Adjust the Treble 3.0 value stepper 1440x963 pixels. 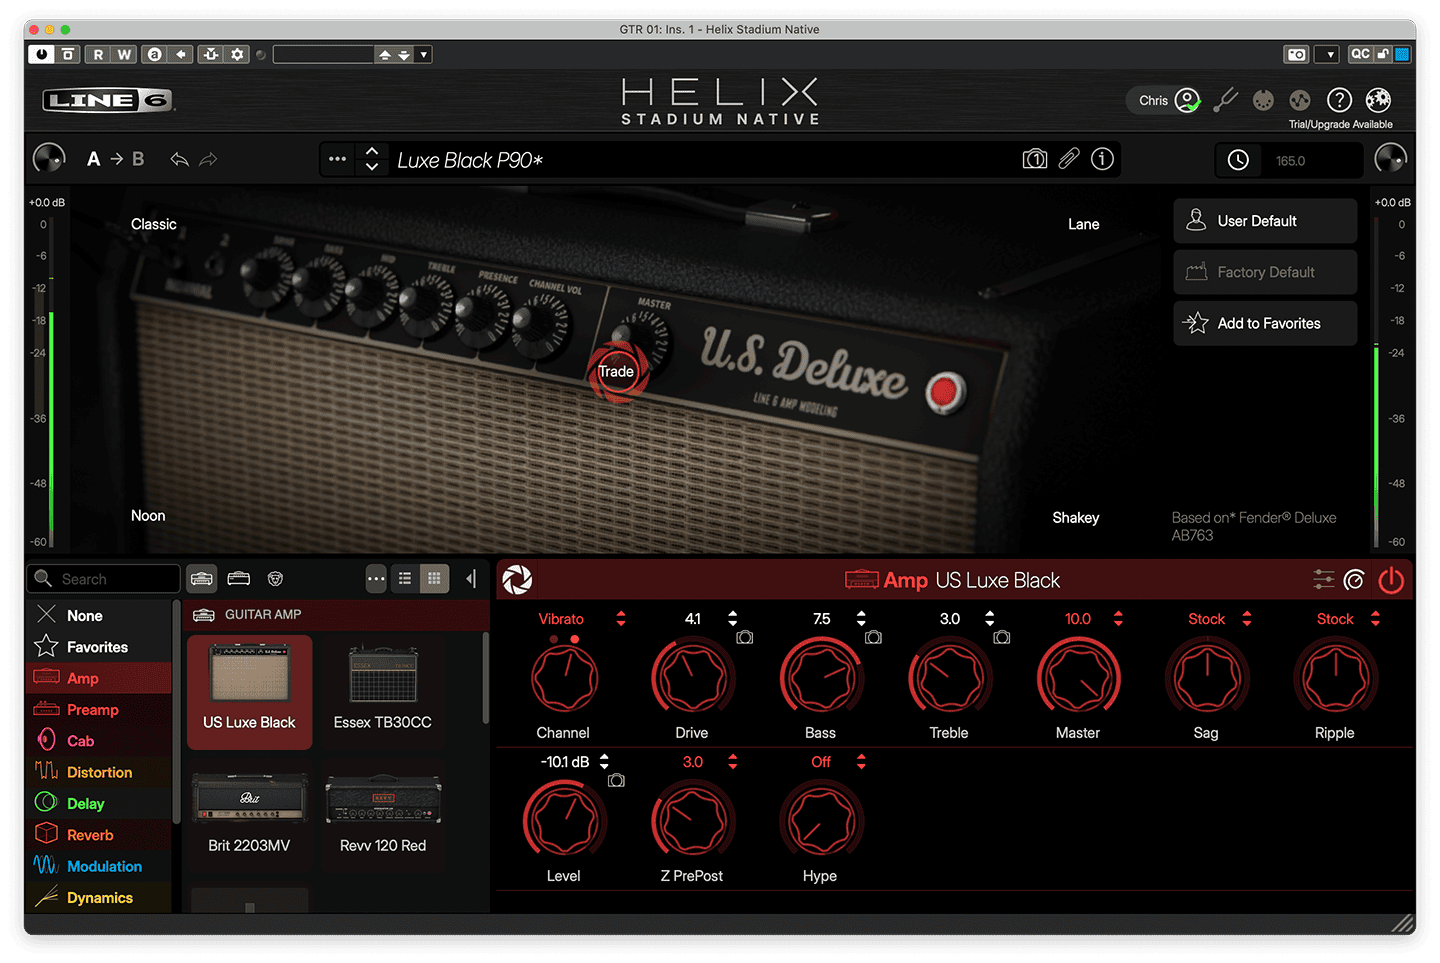(990, 619)
